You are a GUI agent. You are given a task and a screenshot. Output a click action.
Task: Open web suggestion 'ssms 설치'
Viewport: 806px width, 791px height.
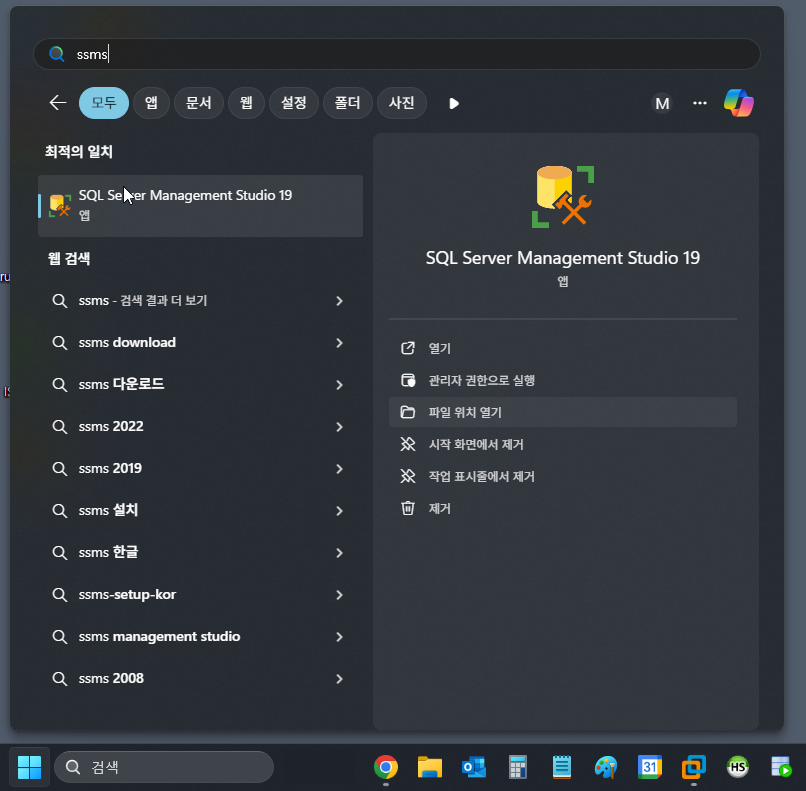(x=200, y=510)
